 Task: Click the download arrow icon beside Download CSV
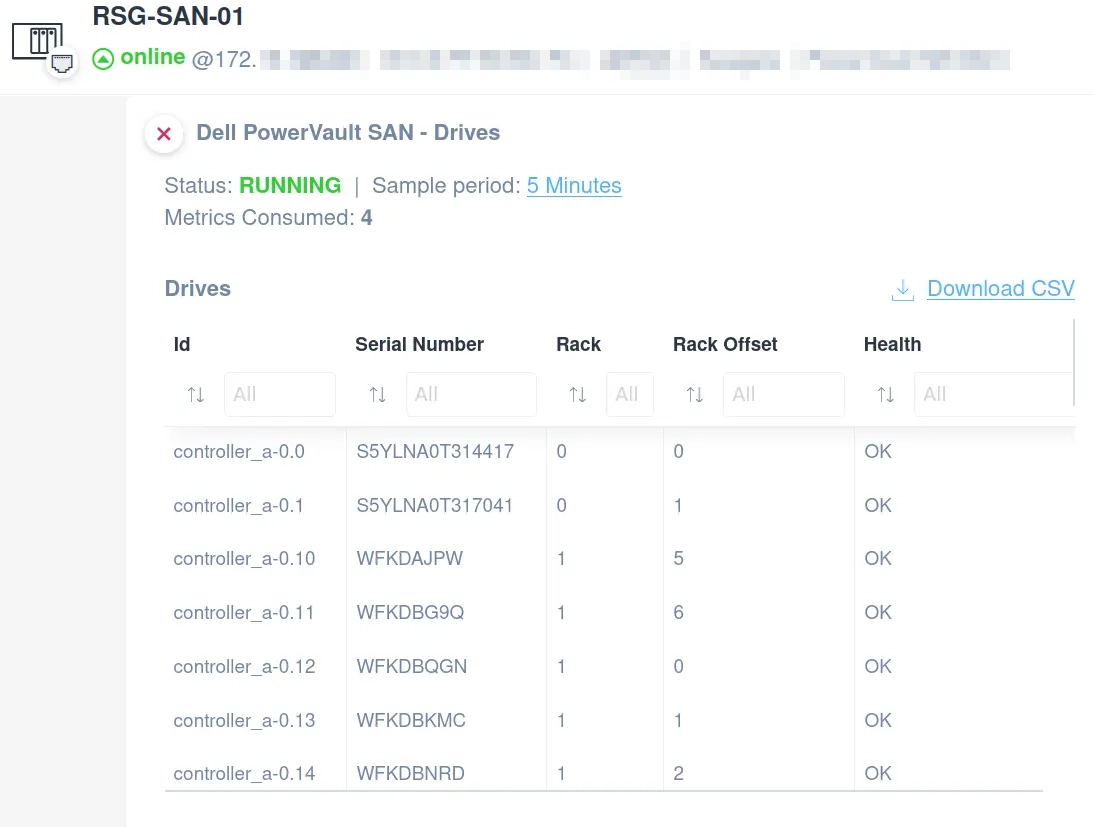[902, 288]
